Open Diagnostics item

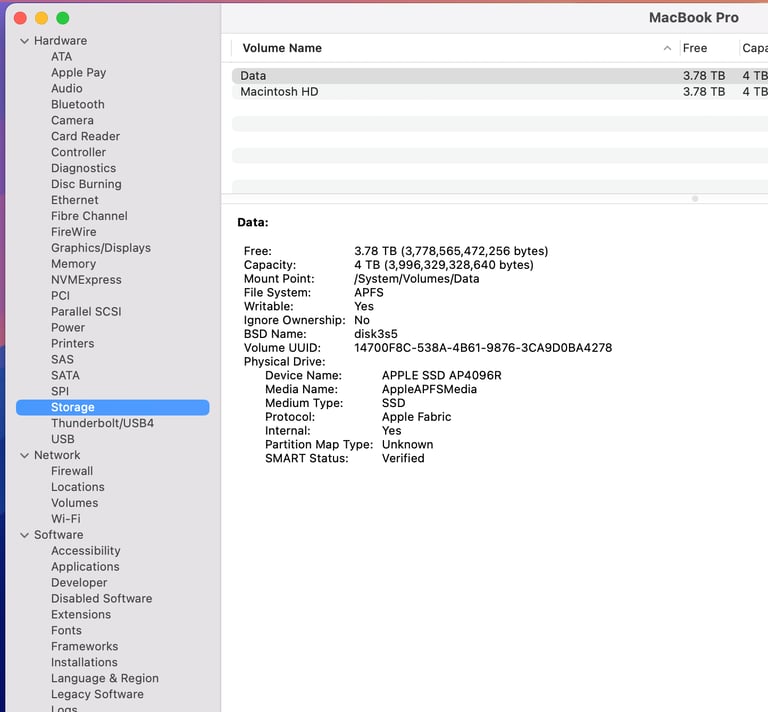[83, 168]
